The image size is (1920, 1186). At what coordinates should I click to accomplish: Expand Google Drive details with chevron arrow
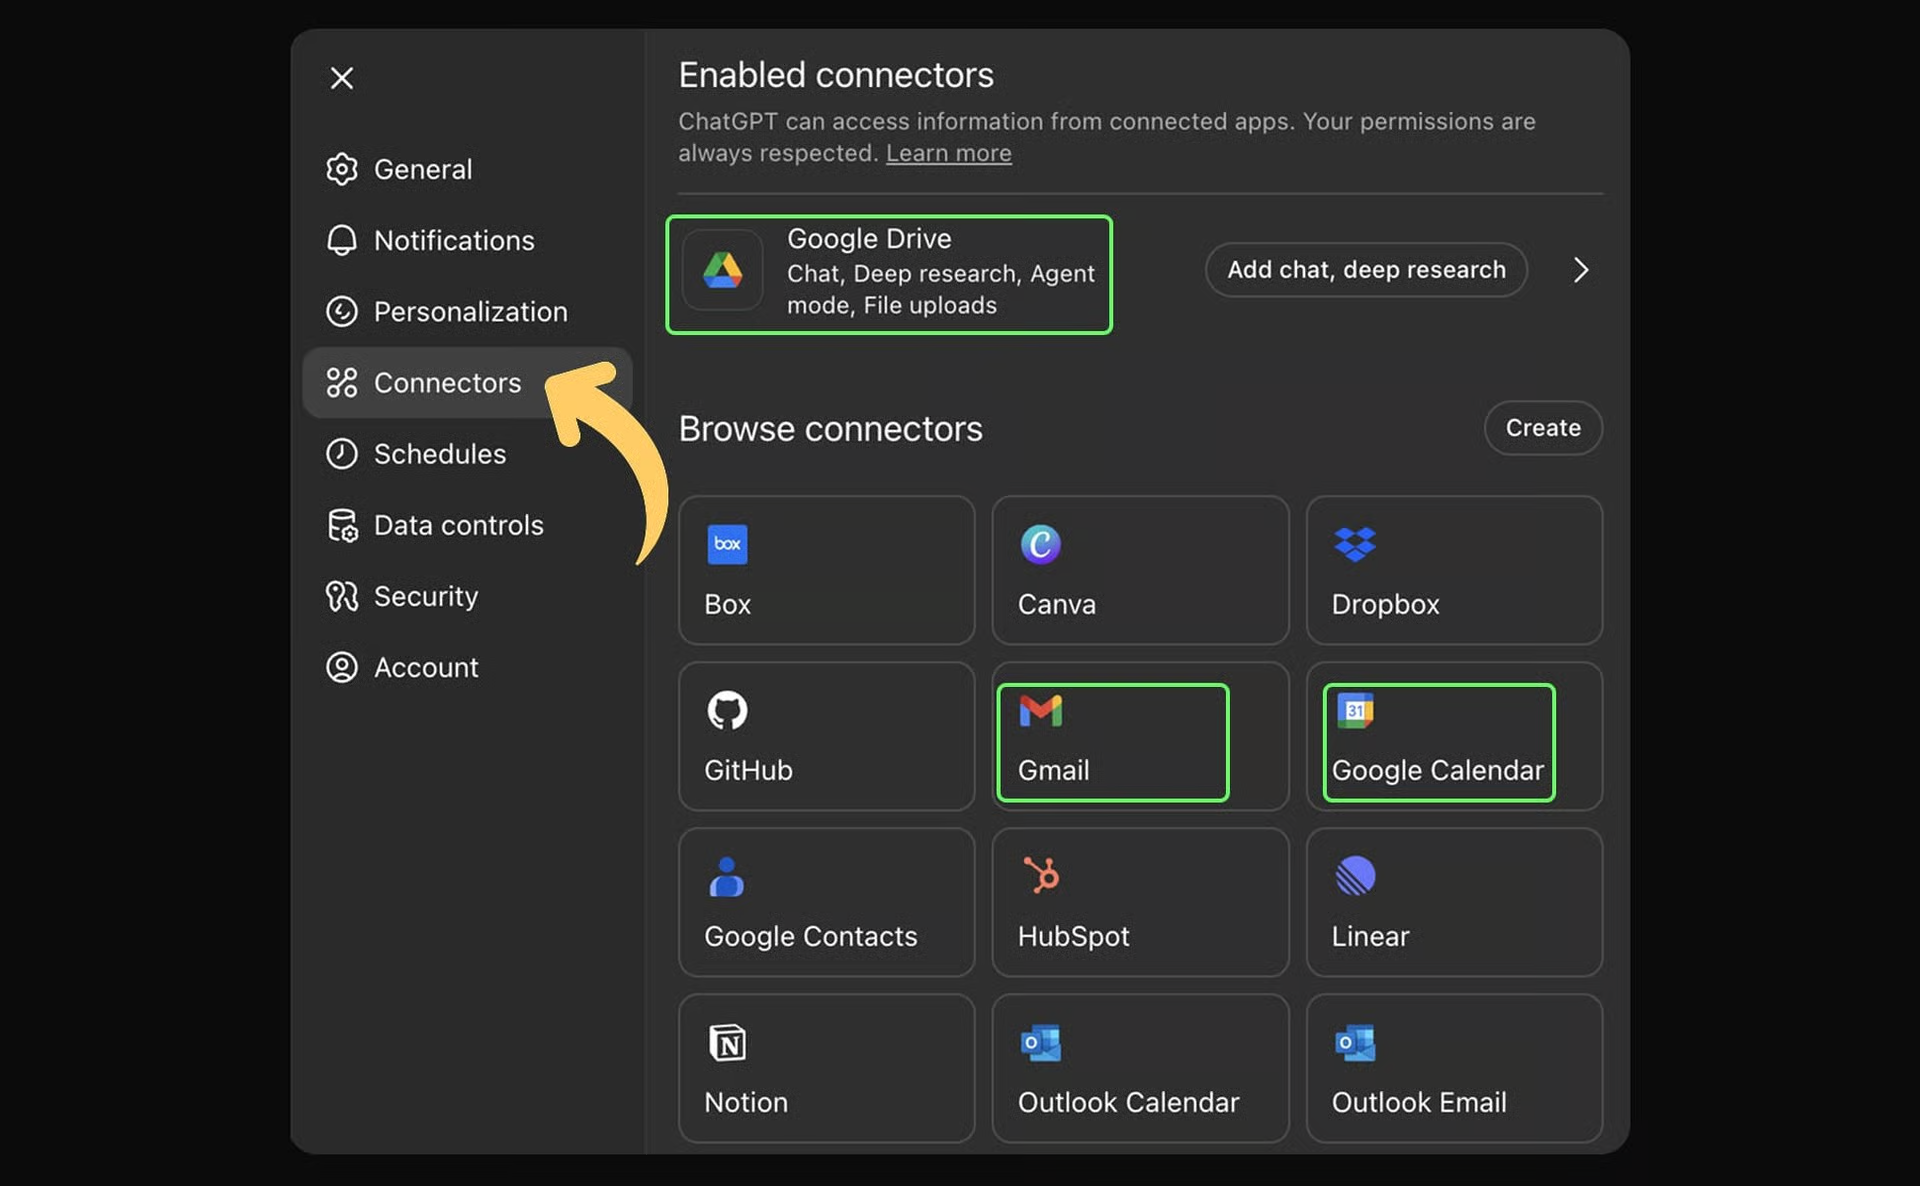[1580, 270]
